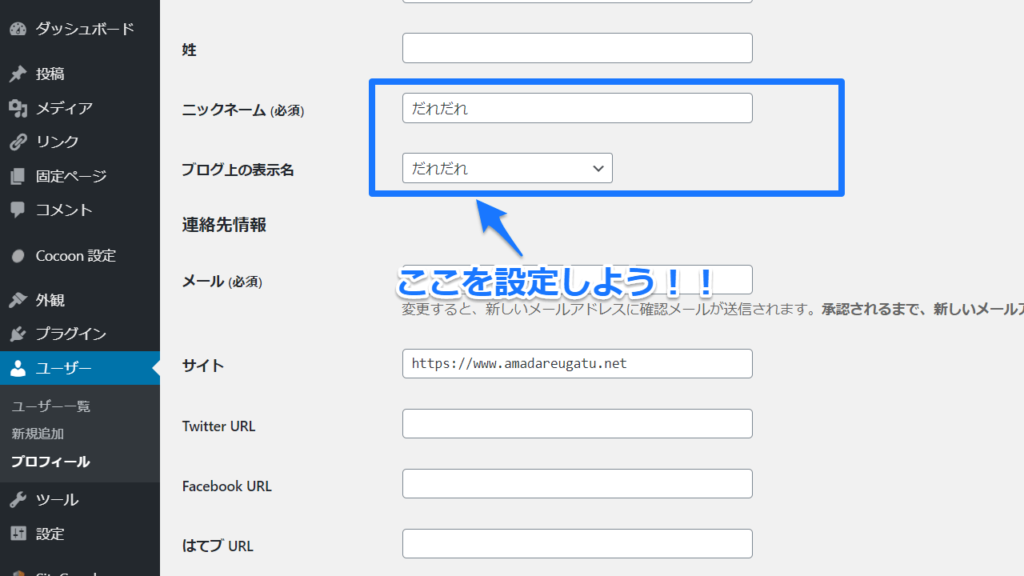
Task: Open the 外観 paintbrush icon
Action: pos(18,300)
